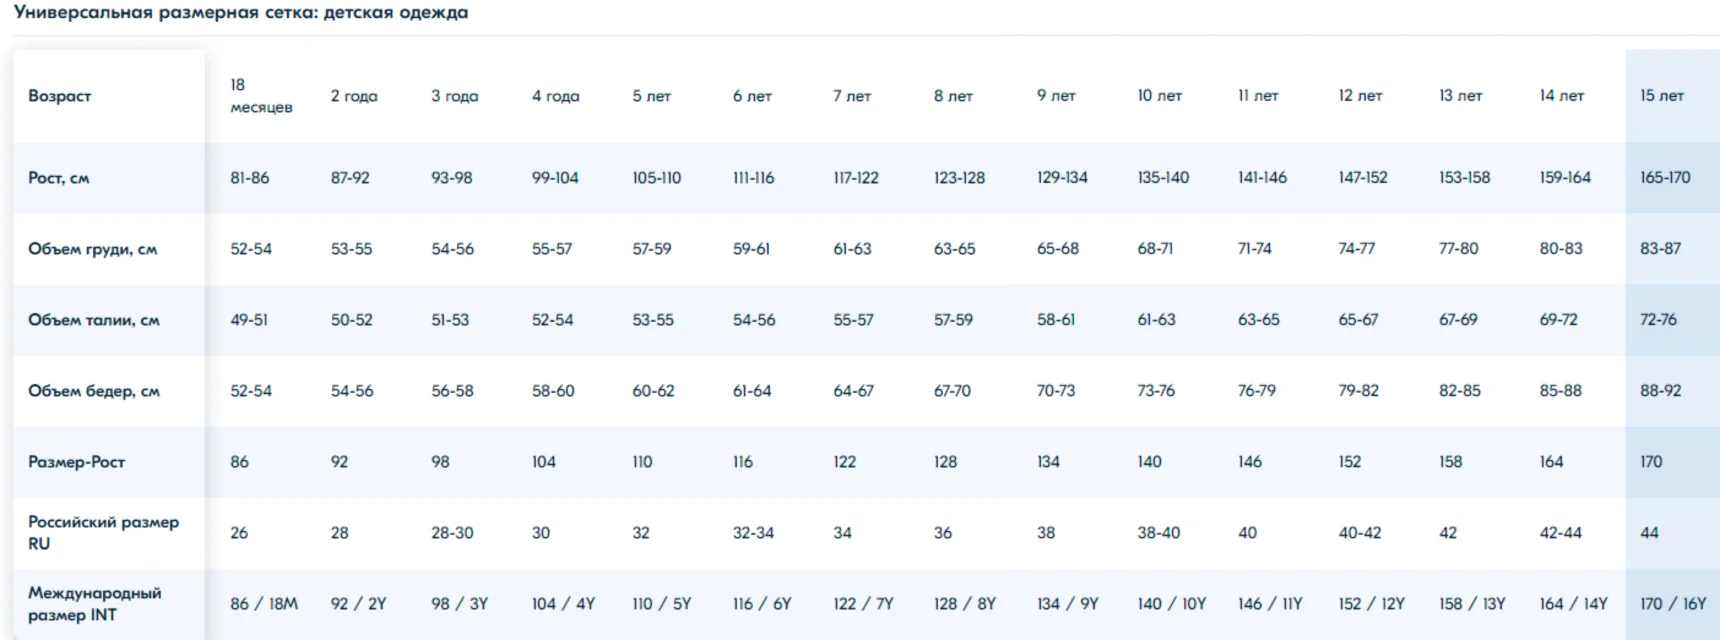Click waist value '65-67'
This screenshot has width=1720, height=640.
pyautogui.click(x=1358, y=320)
